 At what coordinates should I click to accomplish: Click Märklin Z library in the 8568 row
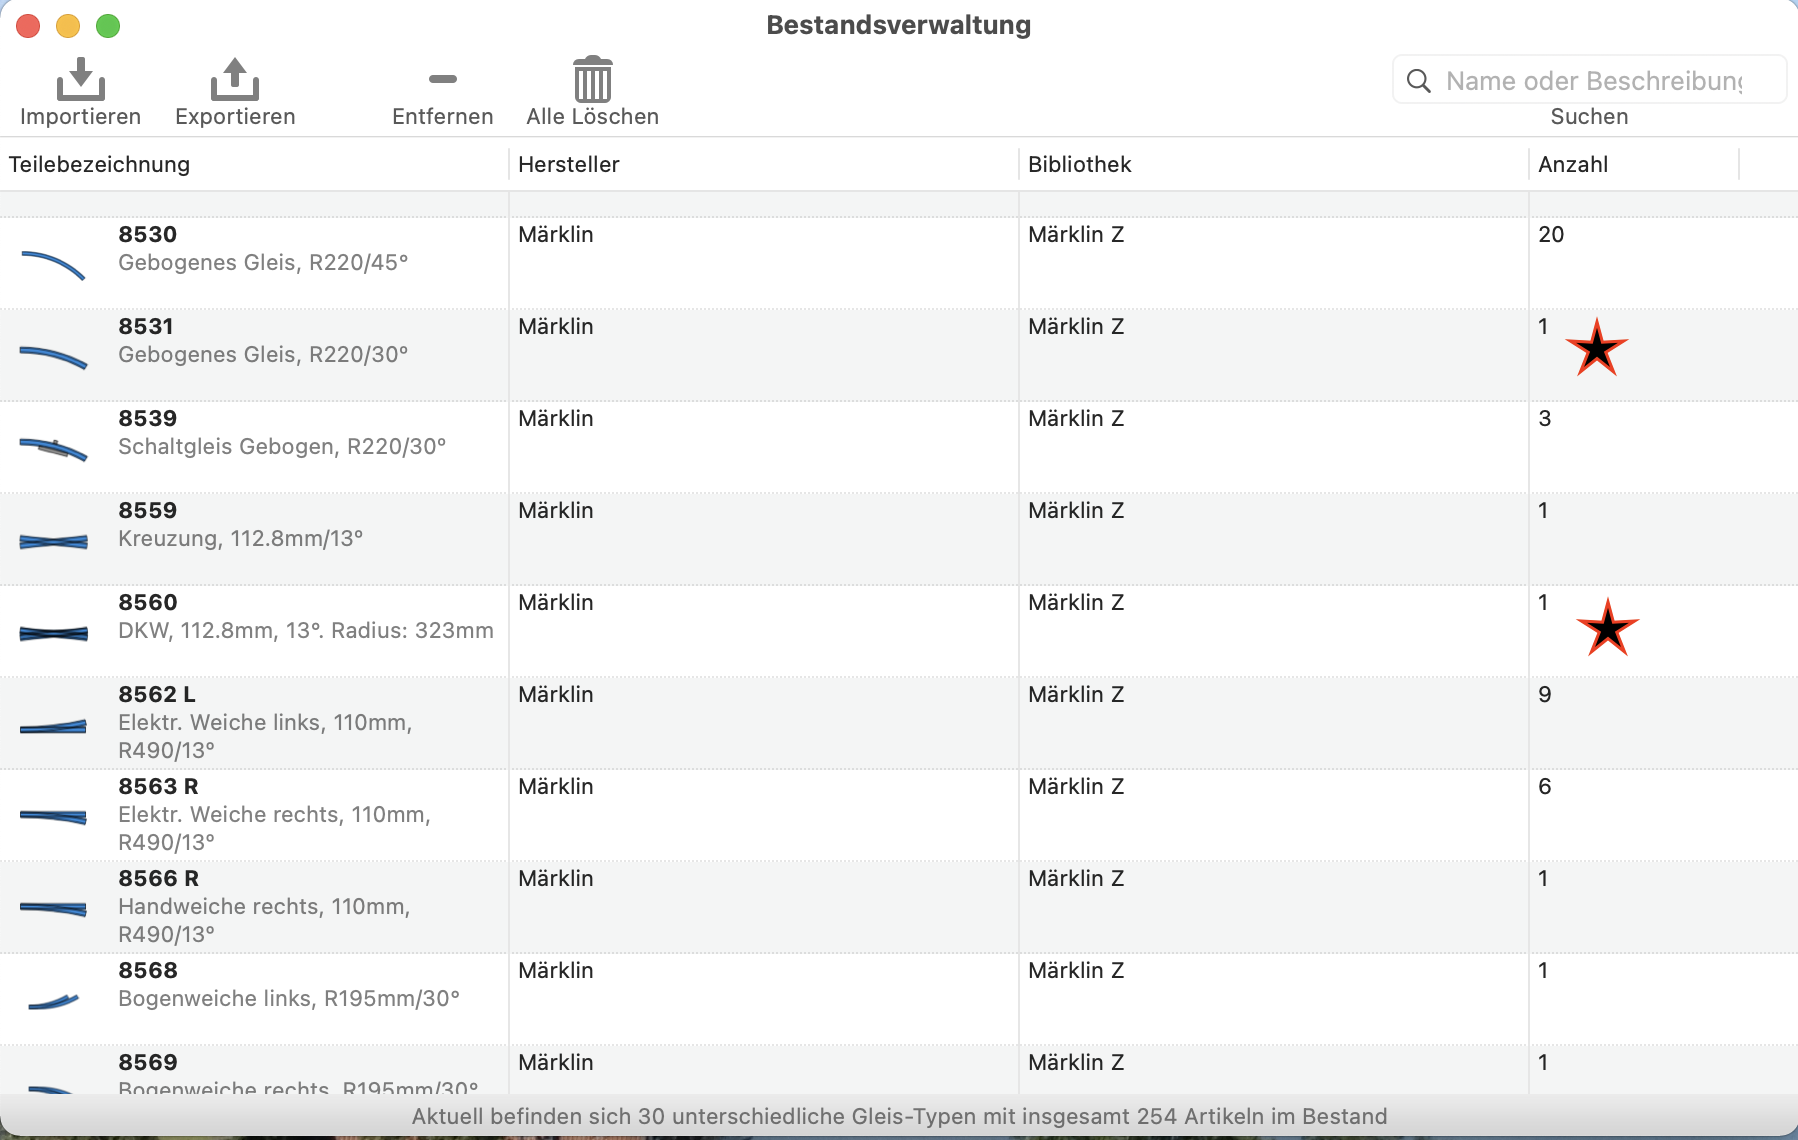[1076, 971]
